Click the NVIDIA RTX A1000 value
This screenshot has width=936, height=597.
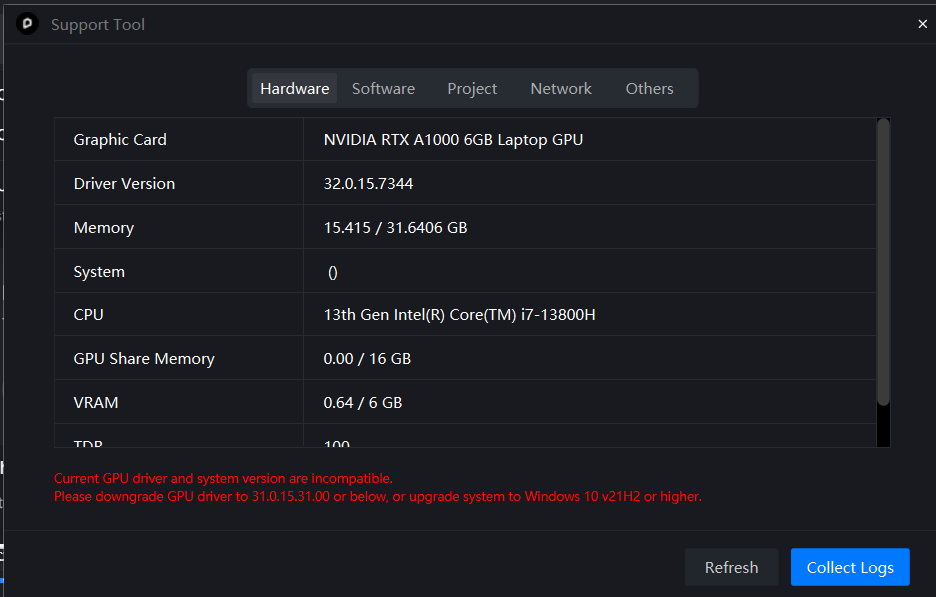pyautogui.click(x=453, y=140)
